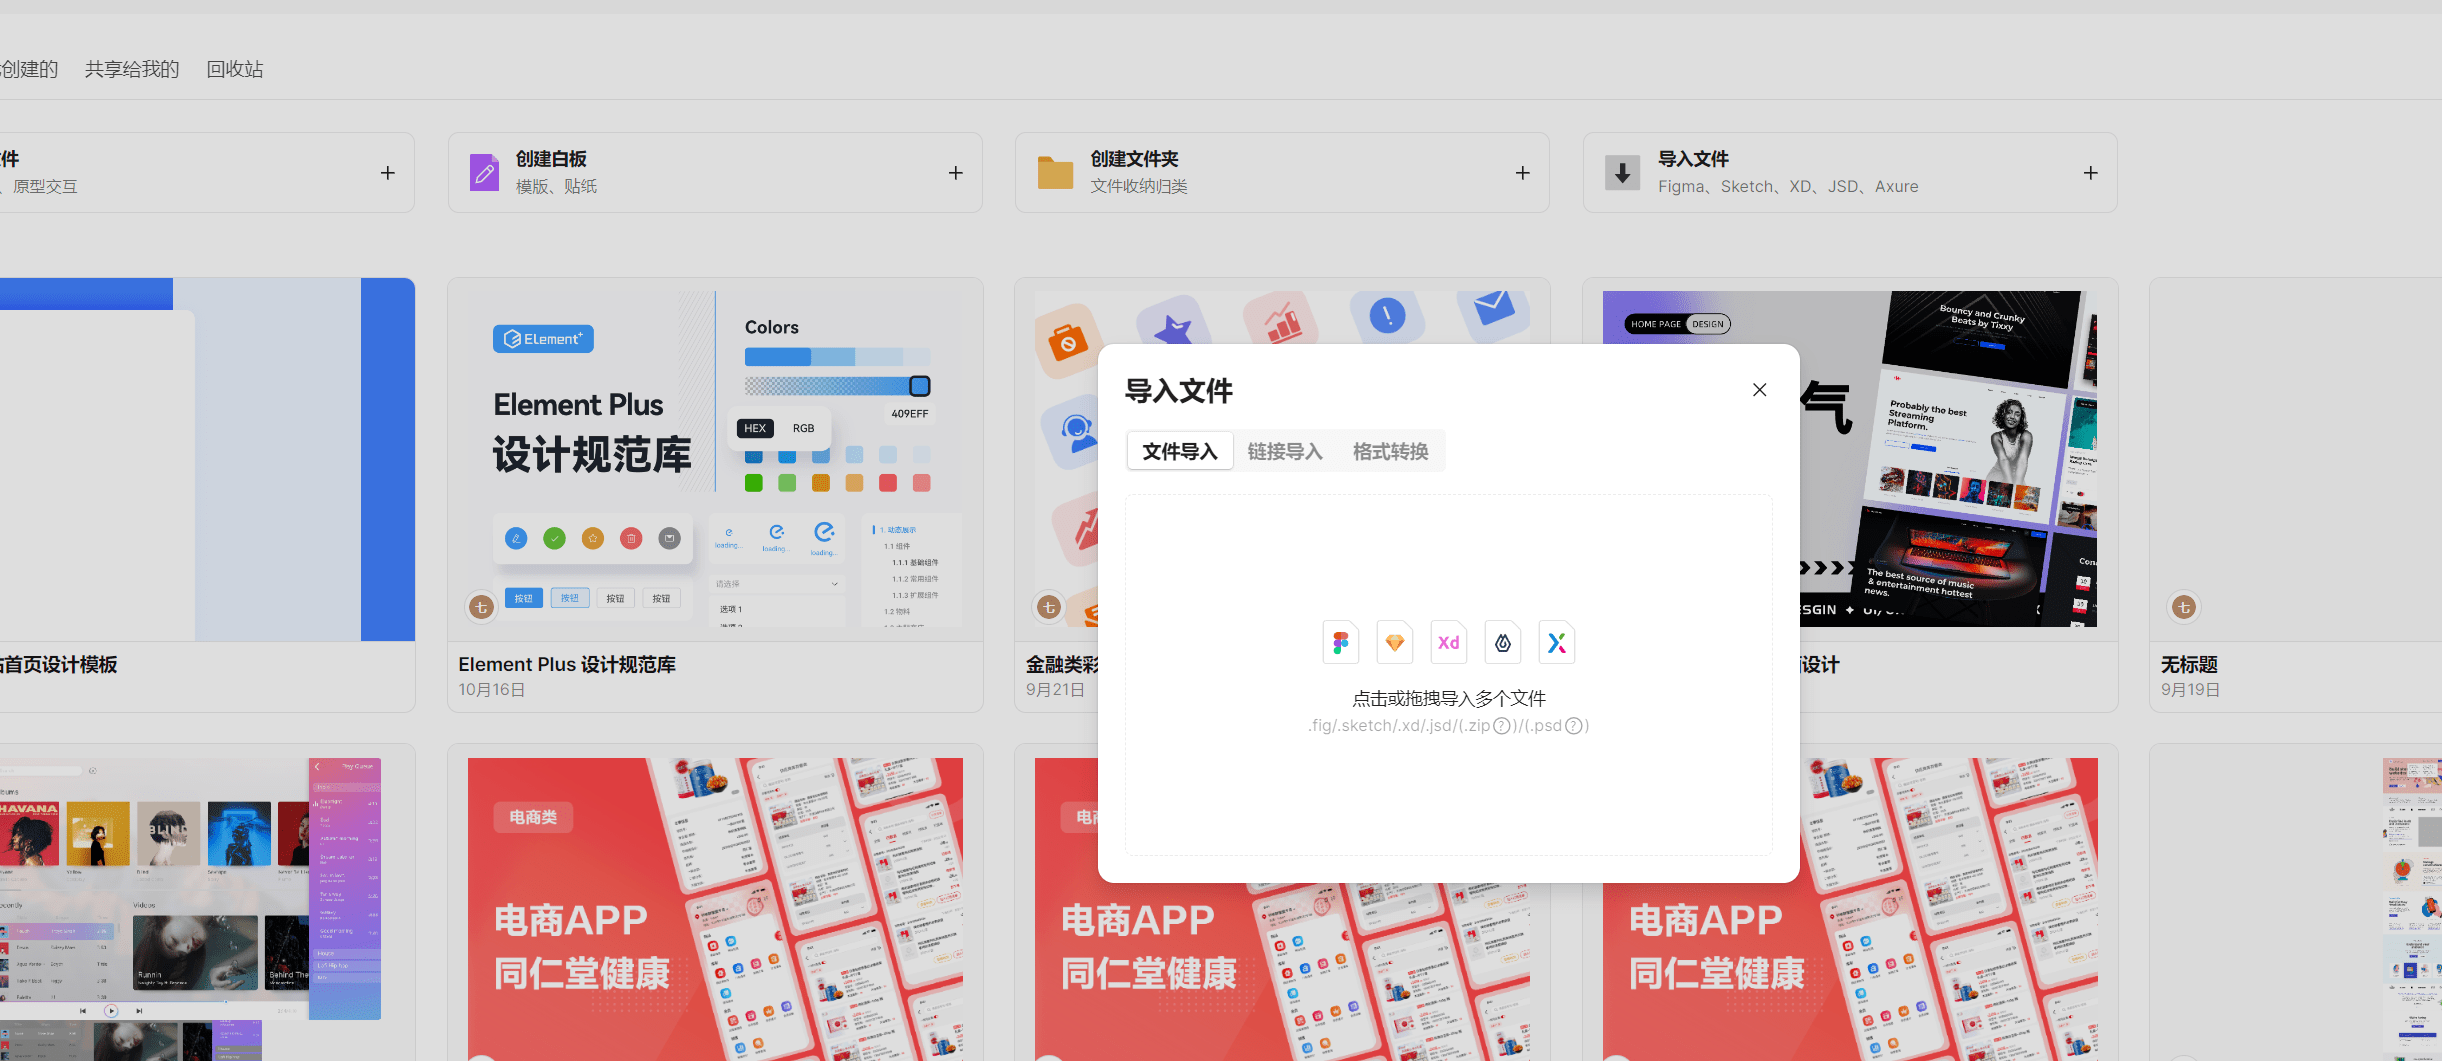This screenshot has width=2442, height=1061.
Task: Click the plus on 创建文件夹 card
Action: pos(1523,173)
